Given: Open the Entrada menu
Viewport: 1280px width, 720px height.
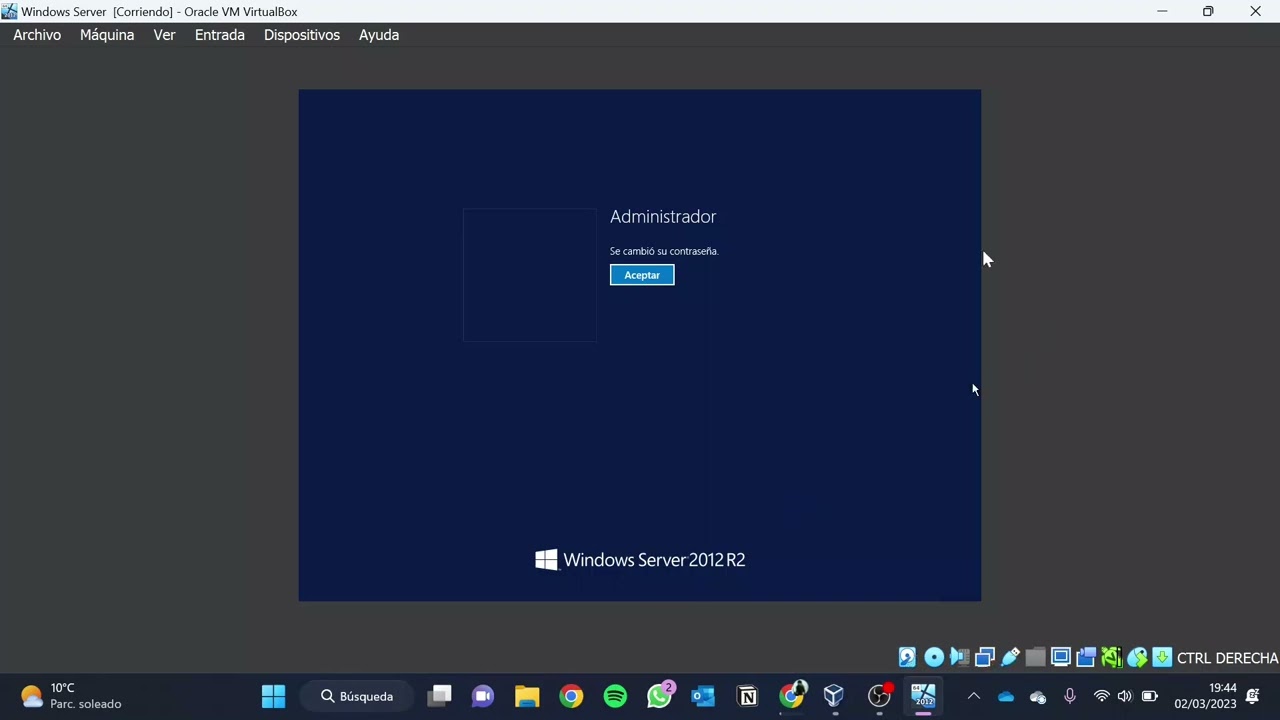Looking at the screenshot, I should point(220,35).
